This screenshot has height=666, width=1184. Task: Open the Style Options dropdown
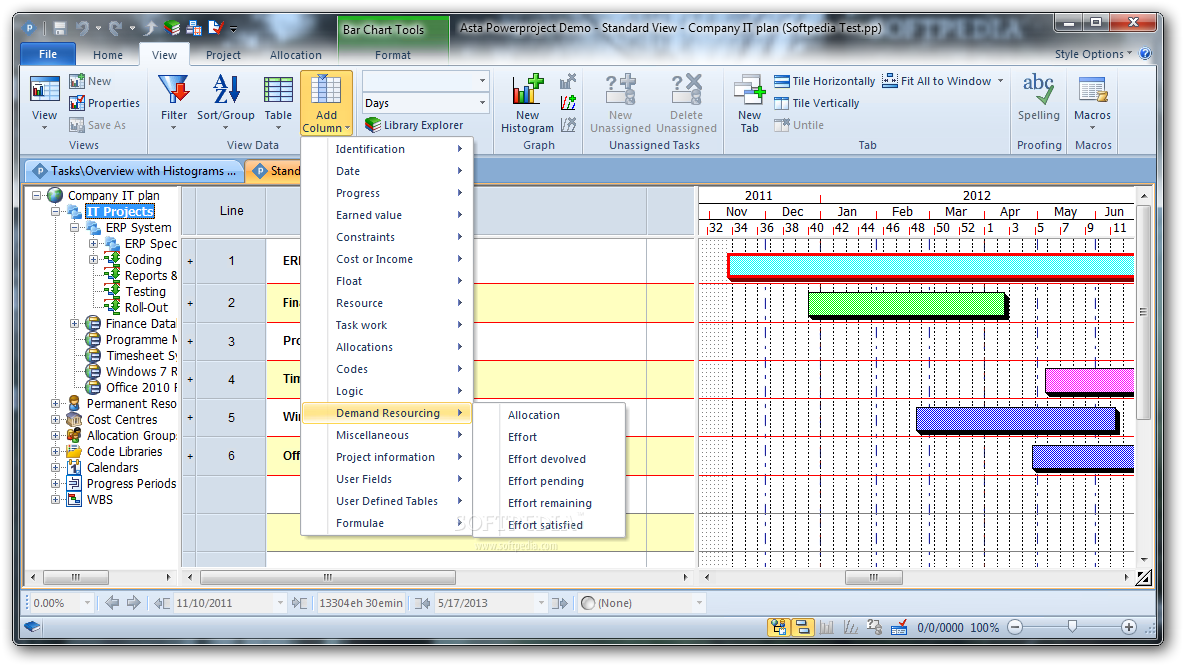click(1093, 54)
